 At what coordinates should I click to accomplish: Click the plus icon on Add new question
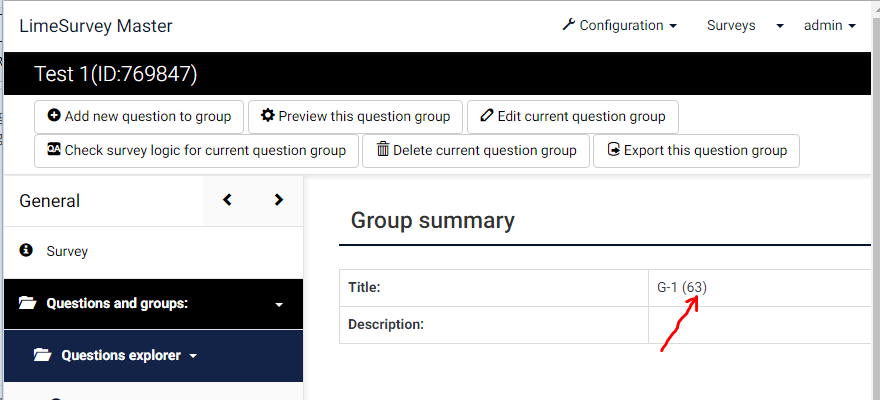54,116
